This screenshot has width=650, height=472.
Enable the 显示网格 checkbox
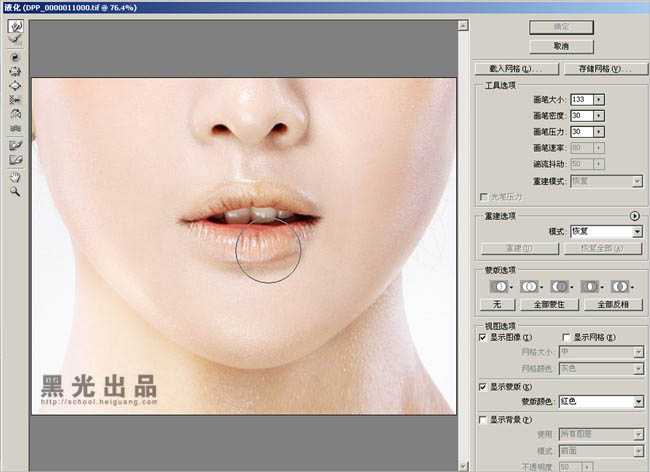pyautogui.click(x=566, y=338)
